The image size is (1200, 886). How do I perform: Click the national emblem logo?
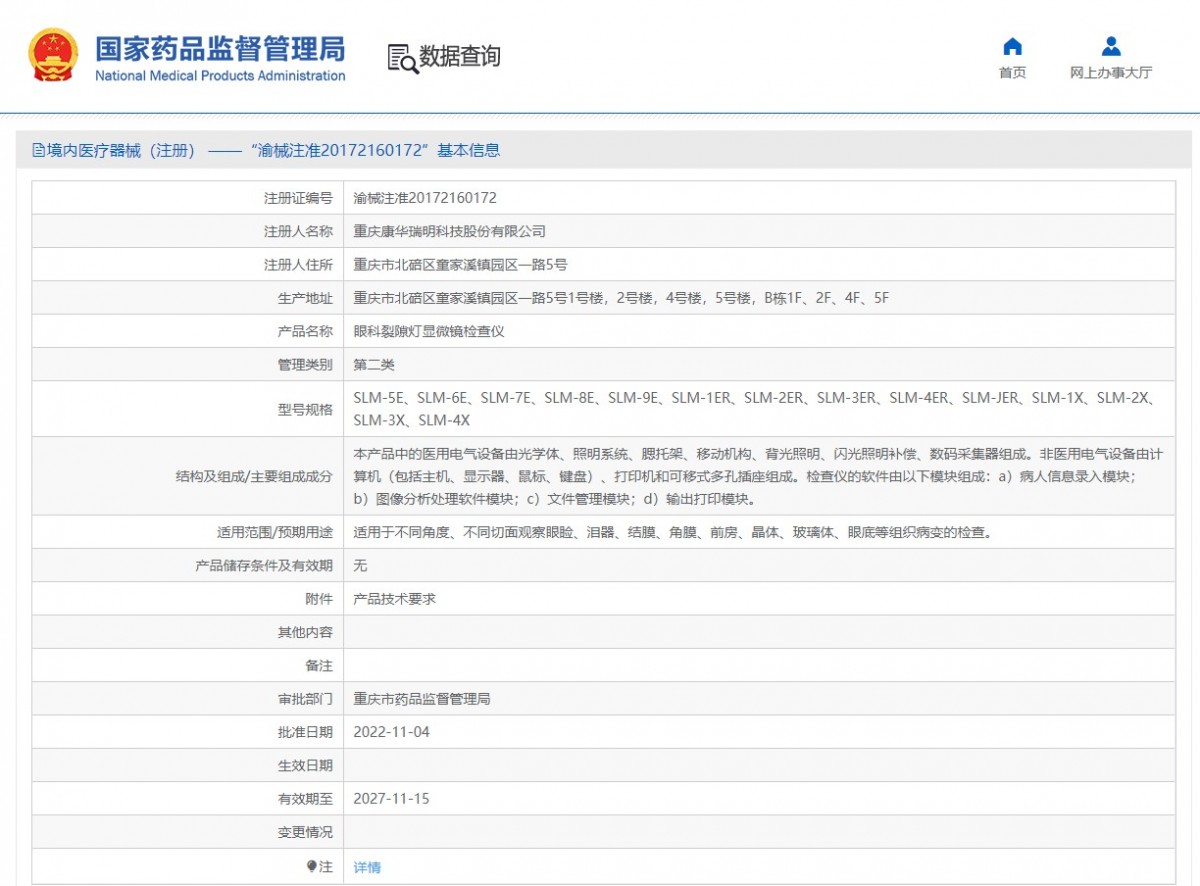tap(54, 55)
